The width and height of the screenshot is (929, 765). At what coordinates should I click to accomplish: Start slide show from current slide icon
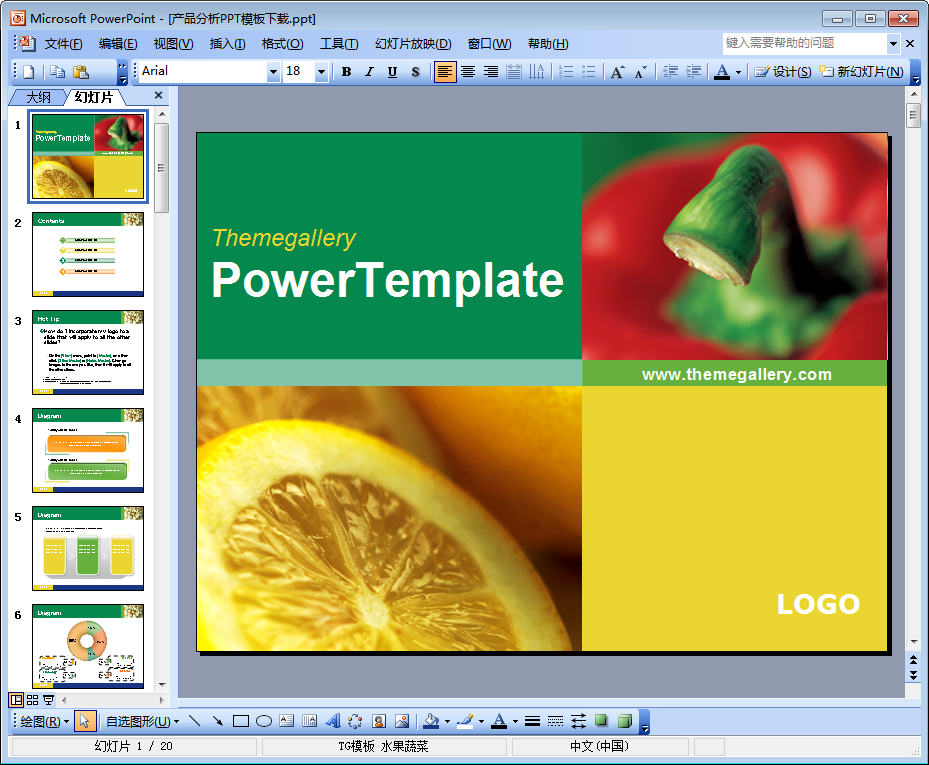[49, 700]
